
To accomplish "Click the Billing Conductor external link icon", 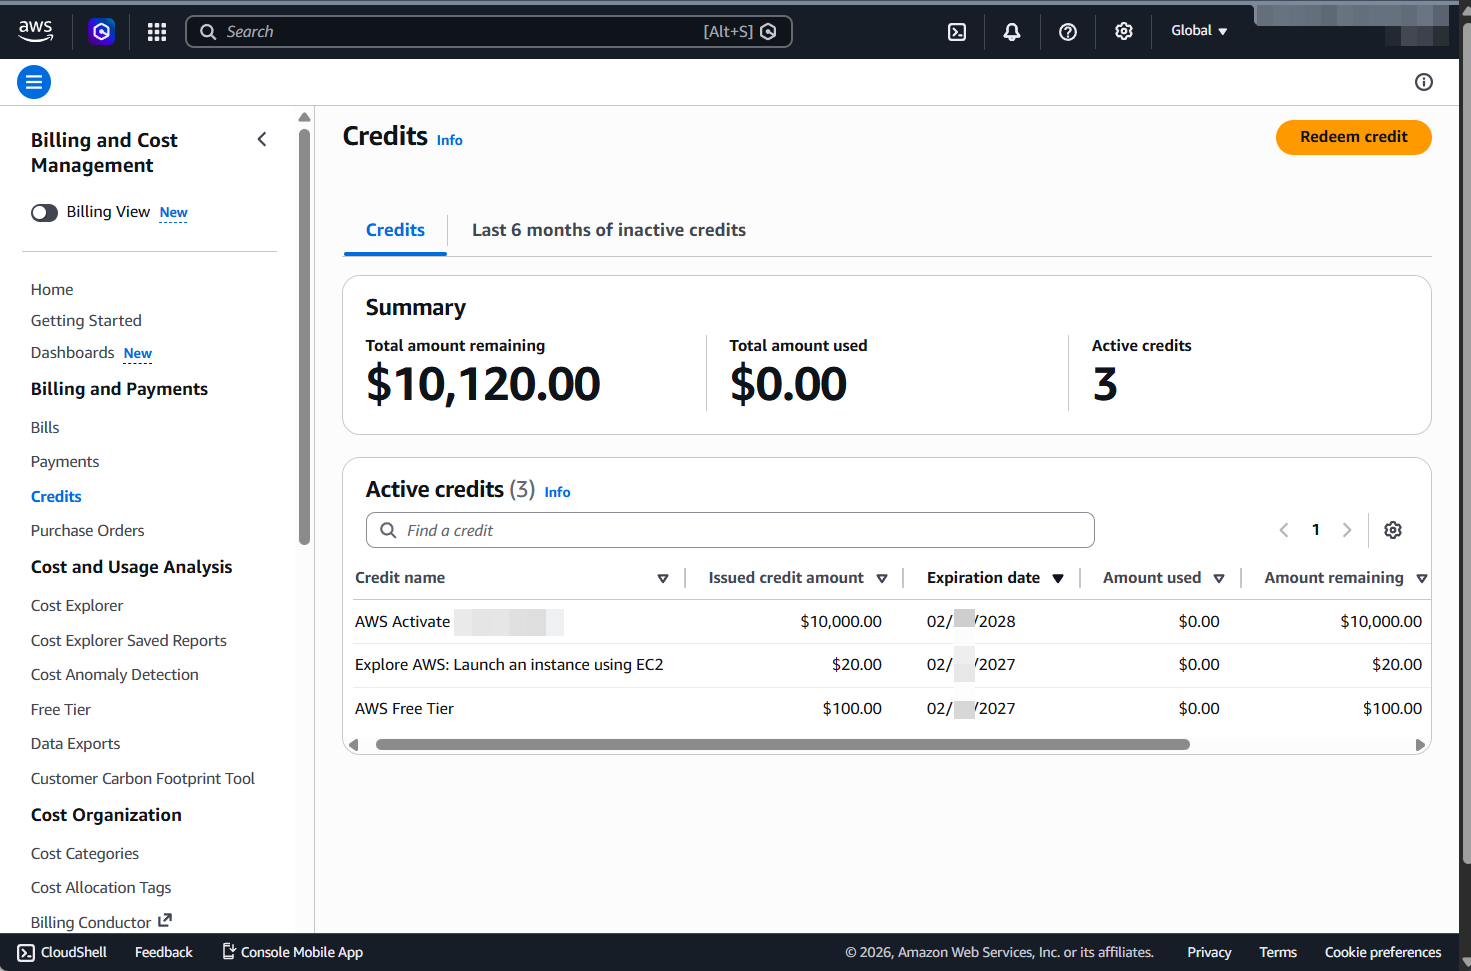I will (x=165, y=920).
